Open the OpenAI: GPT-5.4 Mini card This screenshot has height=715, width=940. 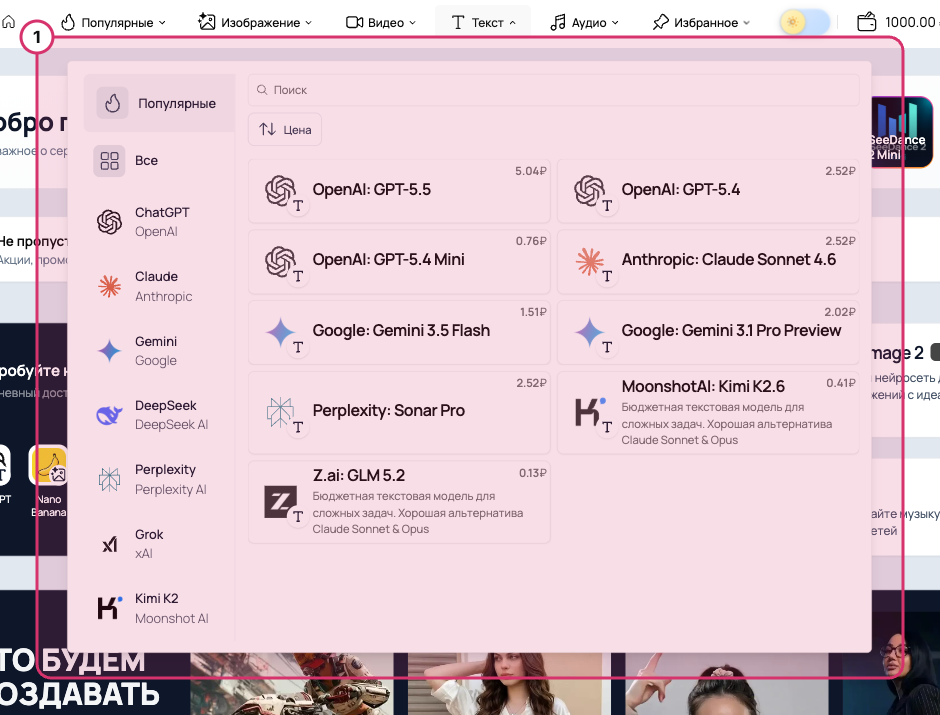399,262
